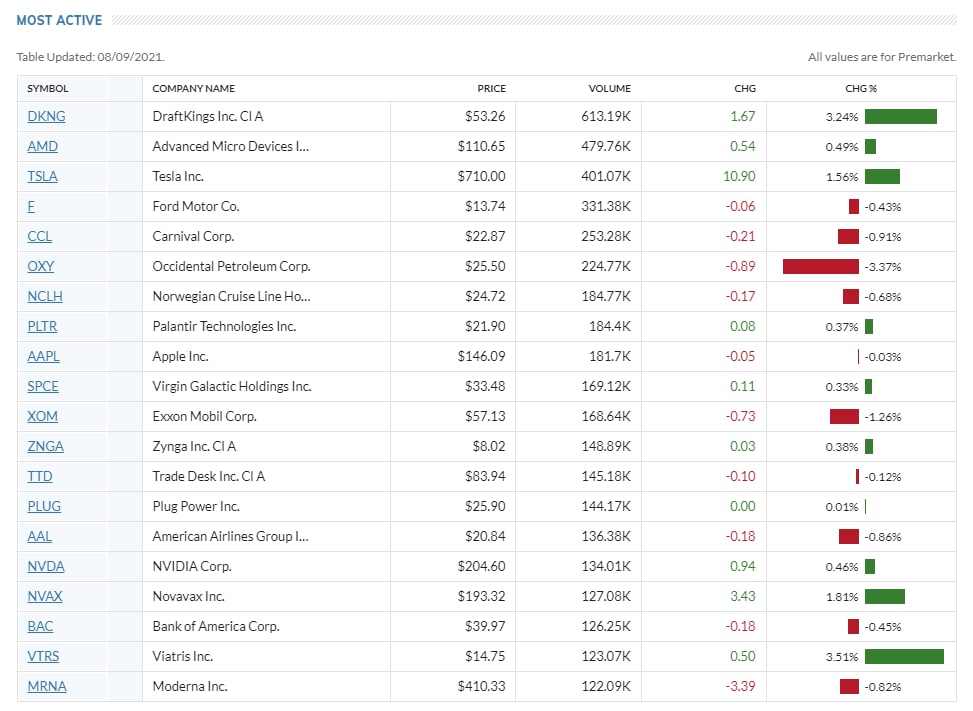The width and height of the screenshot is (973, 711).
Task: Click the $710.00 Tesla price
Action: (482, 177)
